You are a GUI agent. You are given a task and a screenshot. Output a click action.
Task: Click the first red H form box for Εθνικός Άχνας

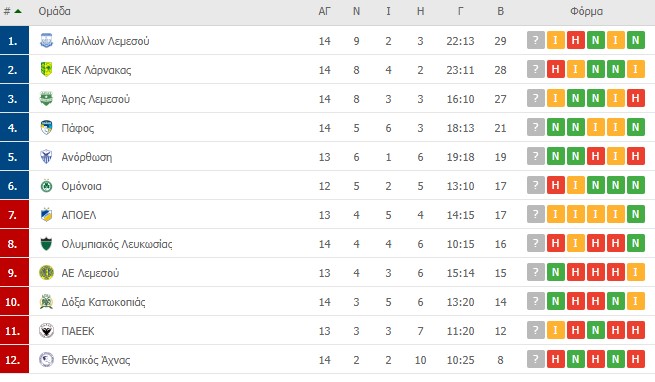tap(556, 359)
